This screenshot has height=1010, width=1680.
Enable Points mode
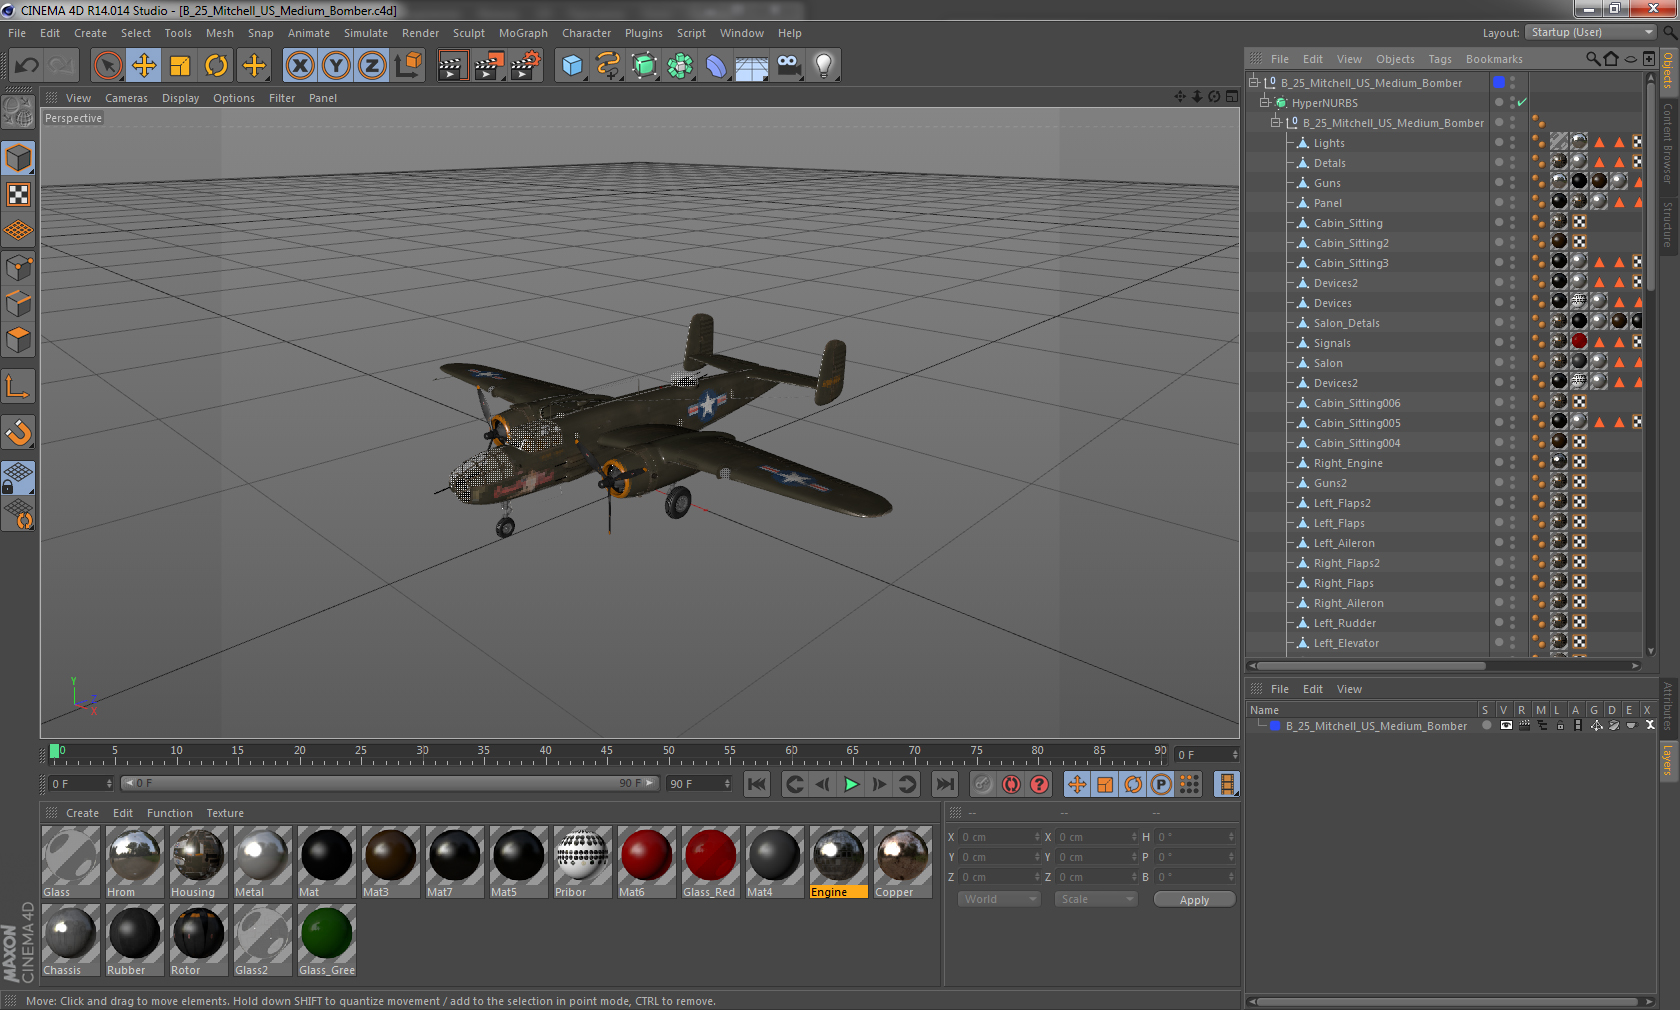(x=19, y=268)
